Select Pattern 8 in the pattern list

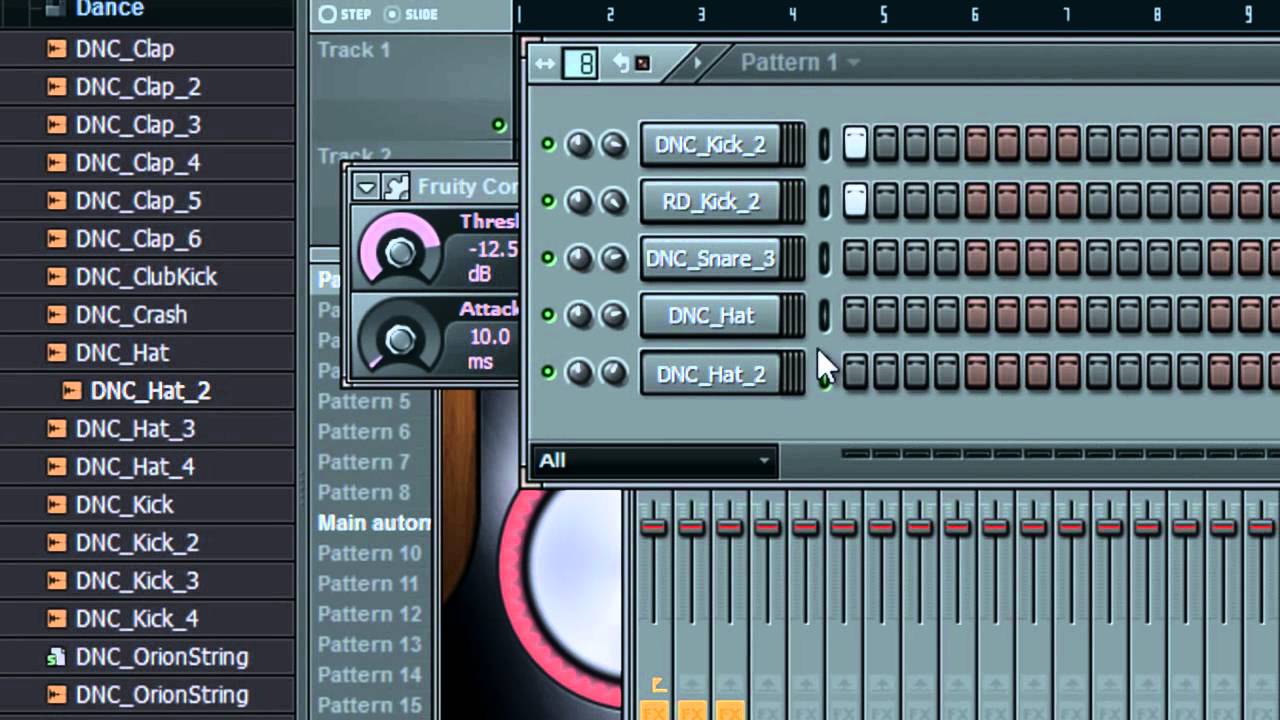pyautogui.click(x=364, y=492)
